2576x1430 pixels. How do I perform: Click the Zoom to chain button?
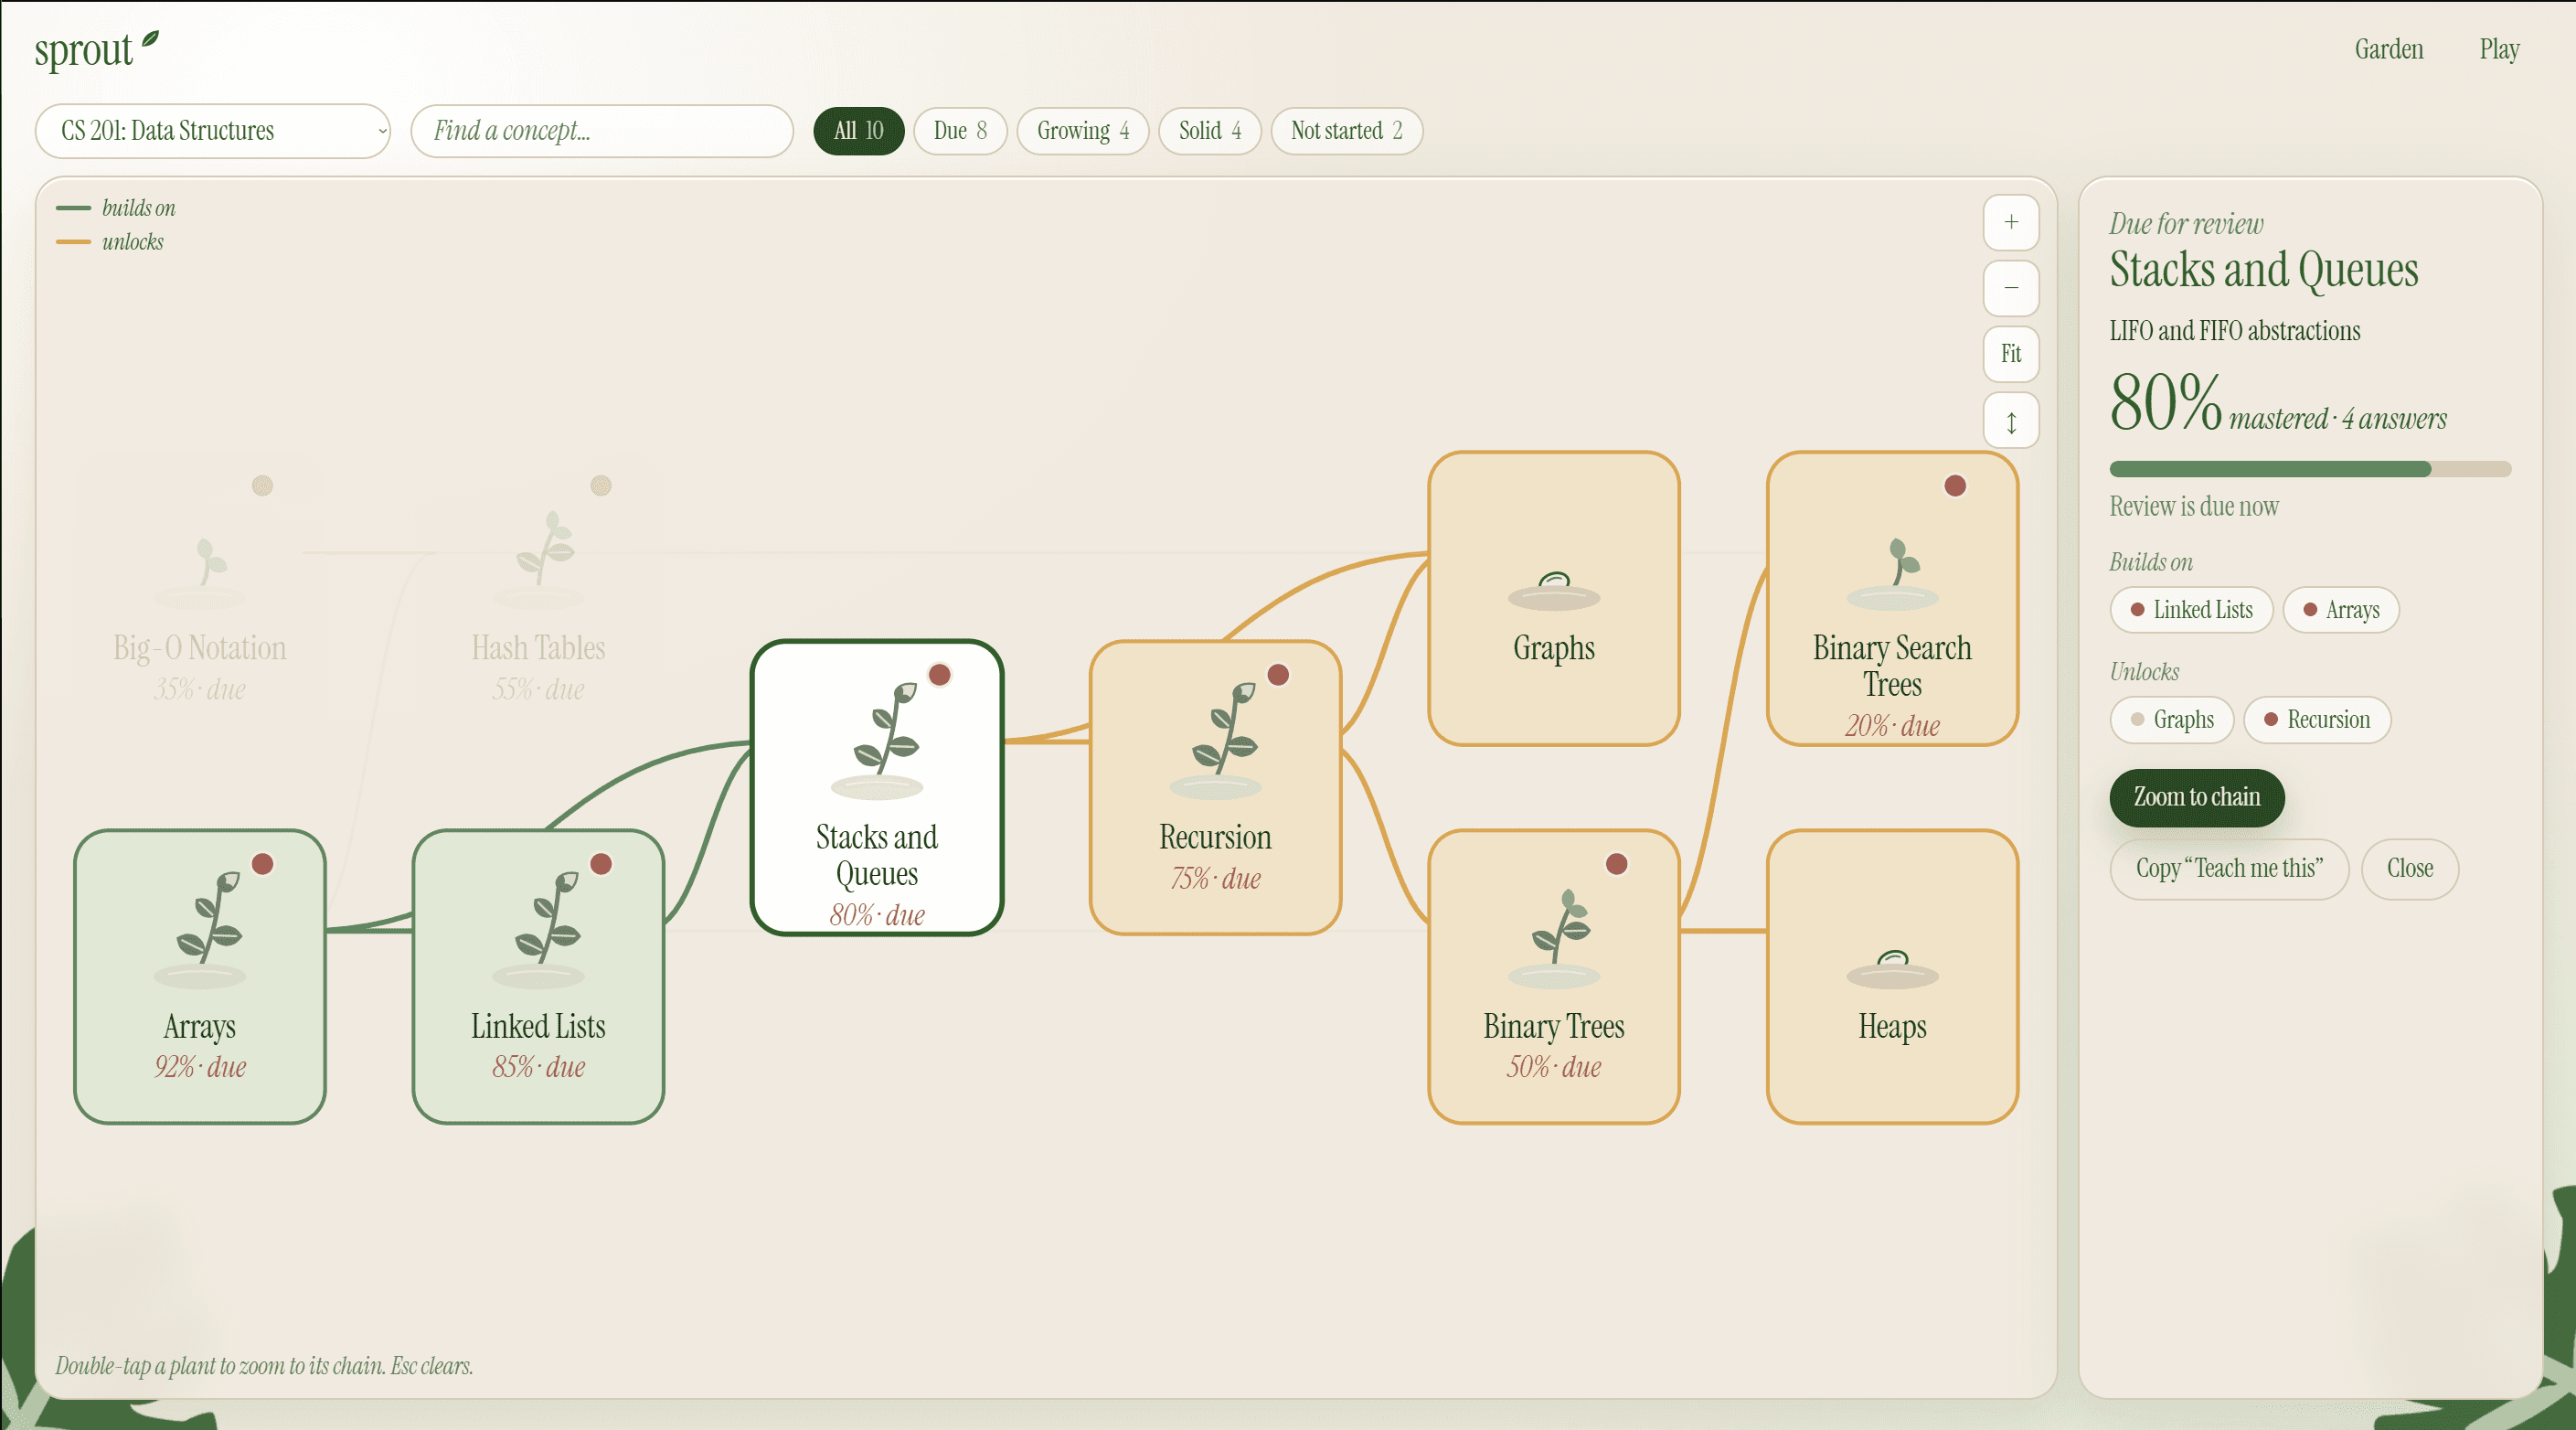2196,797
